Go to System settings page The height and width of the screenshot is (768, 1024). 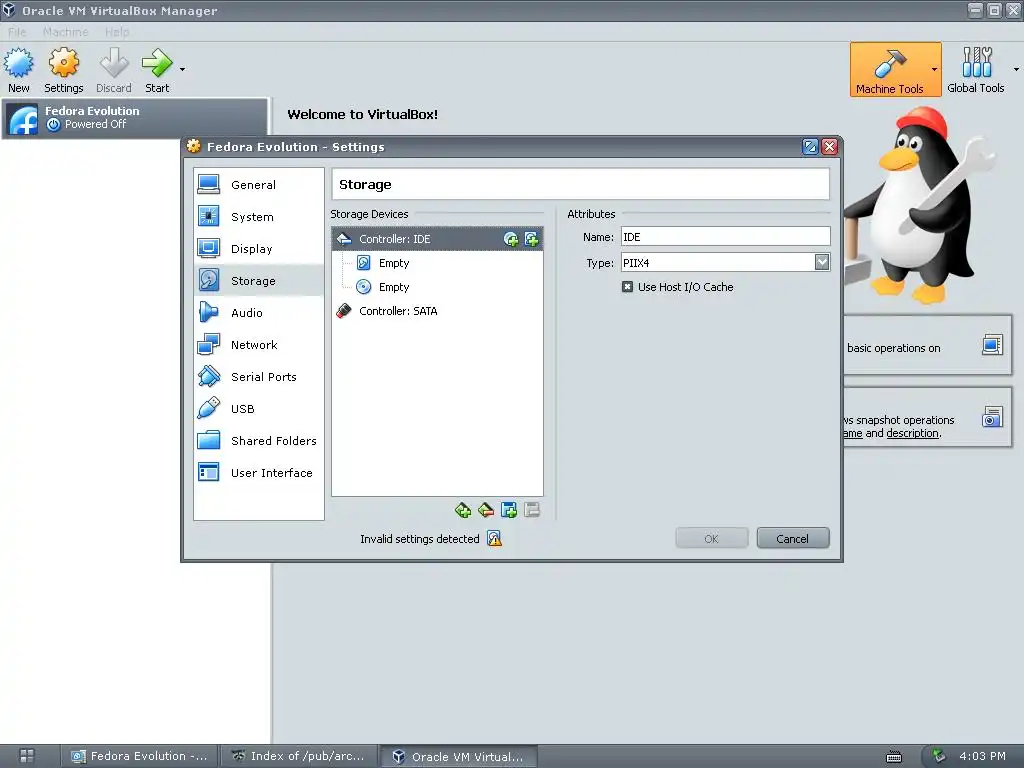(259, 217)
